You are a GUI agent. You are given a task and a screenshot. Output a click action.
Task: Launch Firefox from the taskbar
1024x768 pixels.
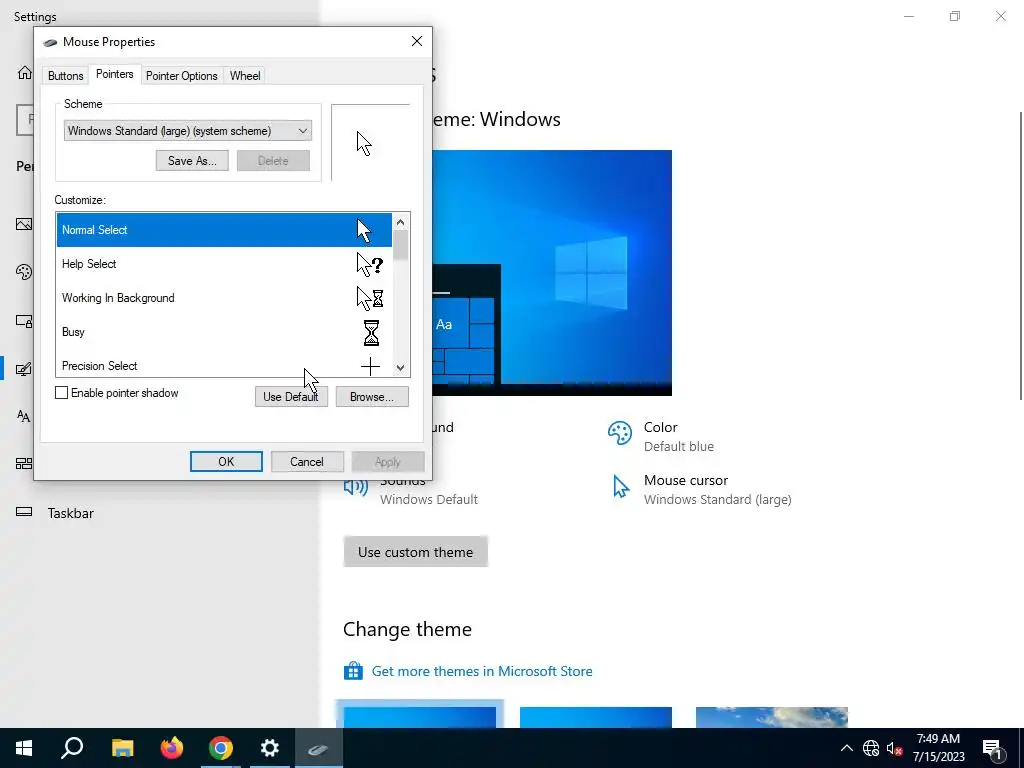click(172, 748)
